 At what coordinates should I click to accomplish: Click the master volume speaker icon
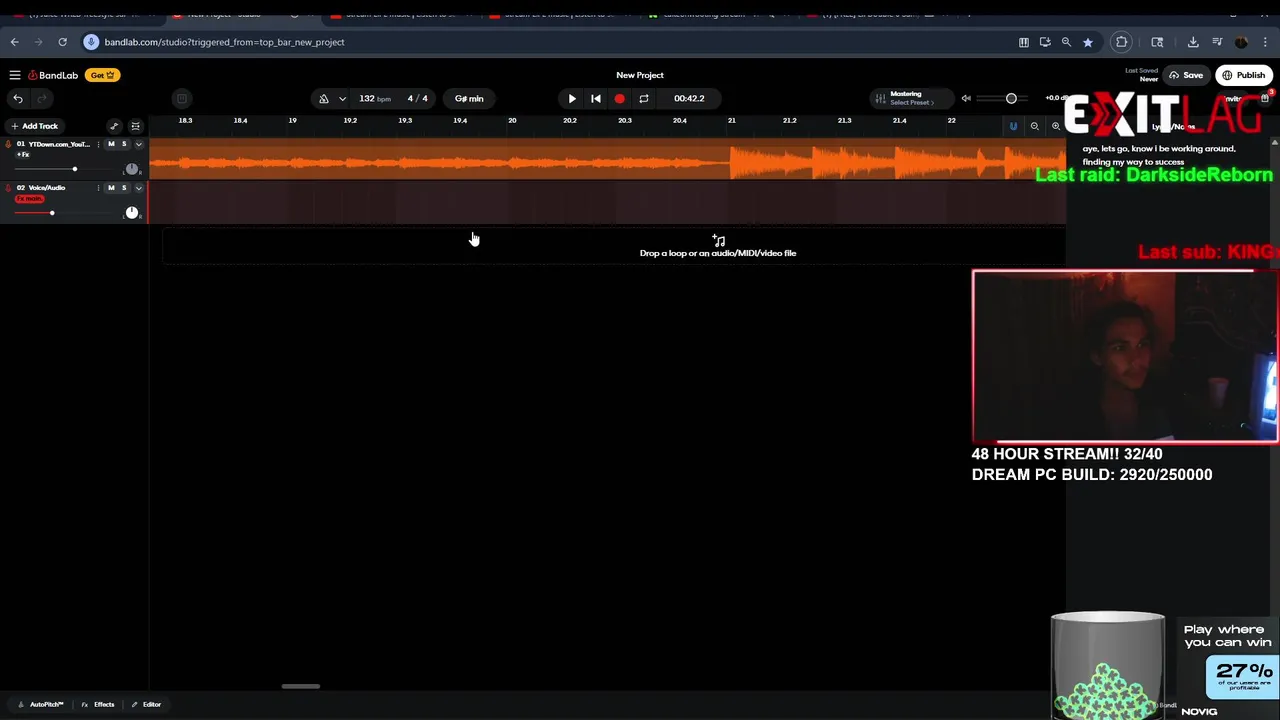click(966, 98)
